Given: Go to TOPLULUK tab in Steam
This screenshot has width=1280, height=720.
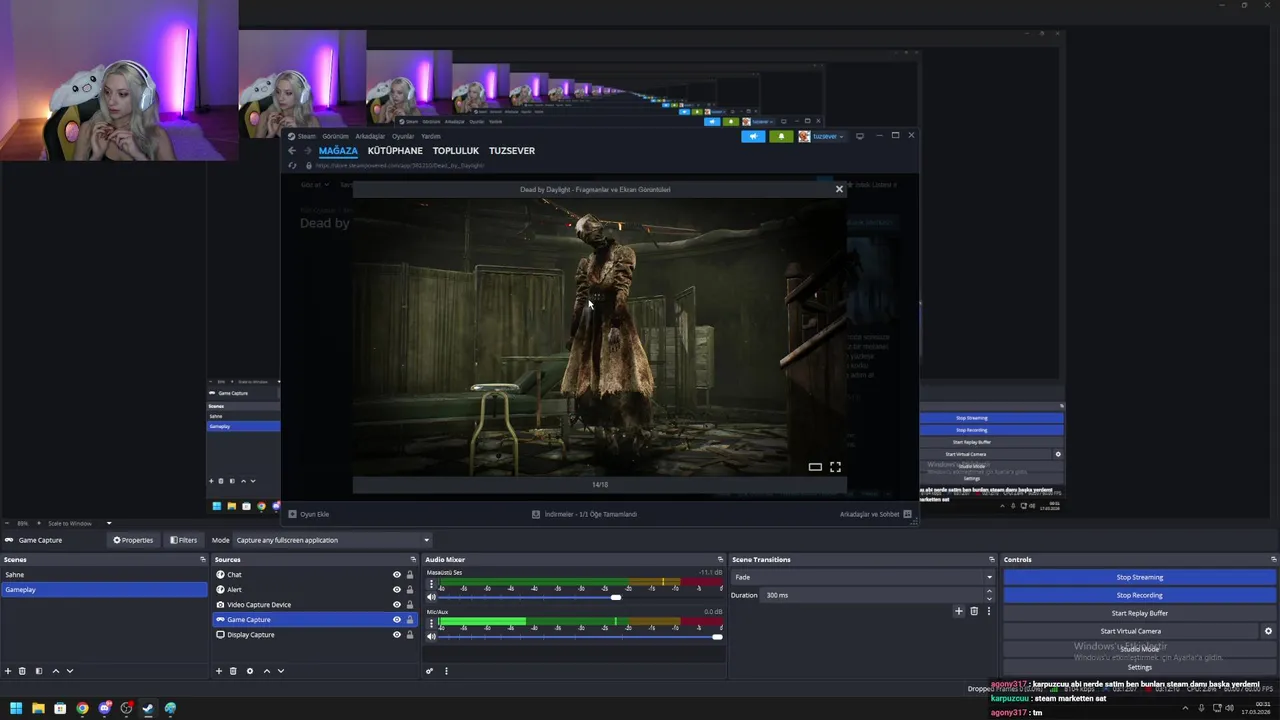Looking at the screenshot, I should (456, 151).
